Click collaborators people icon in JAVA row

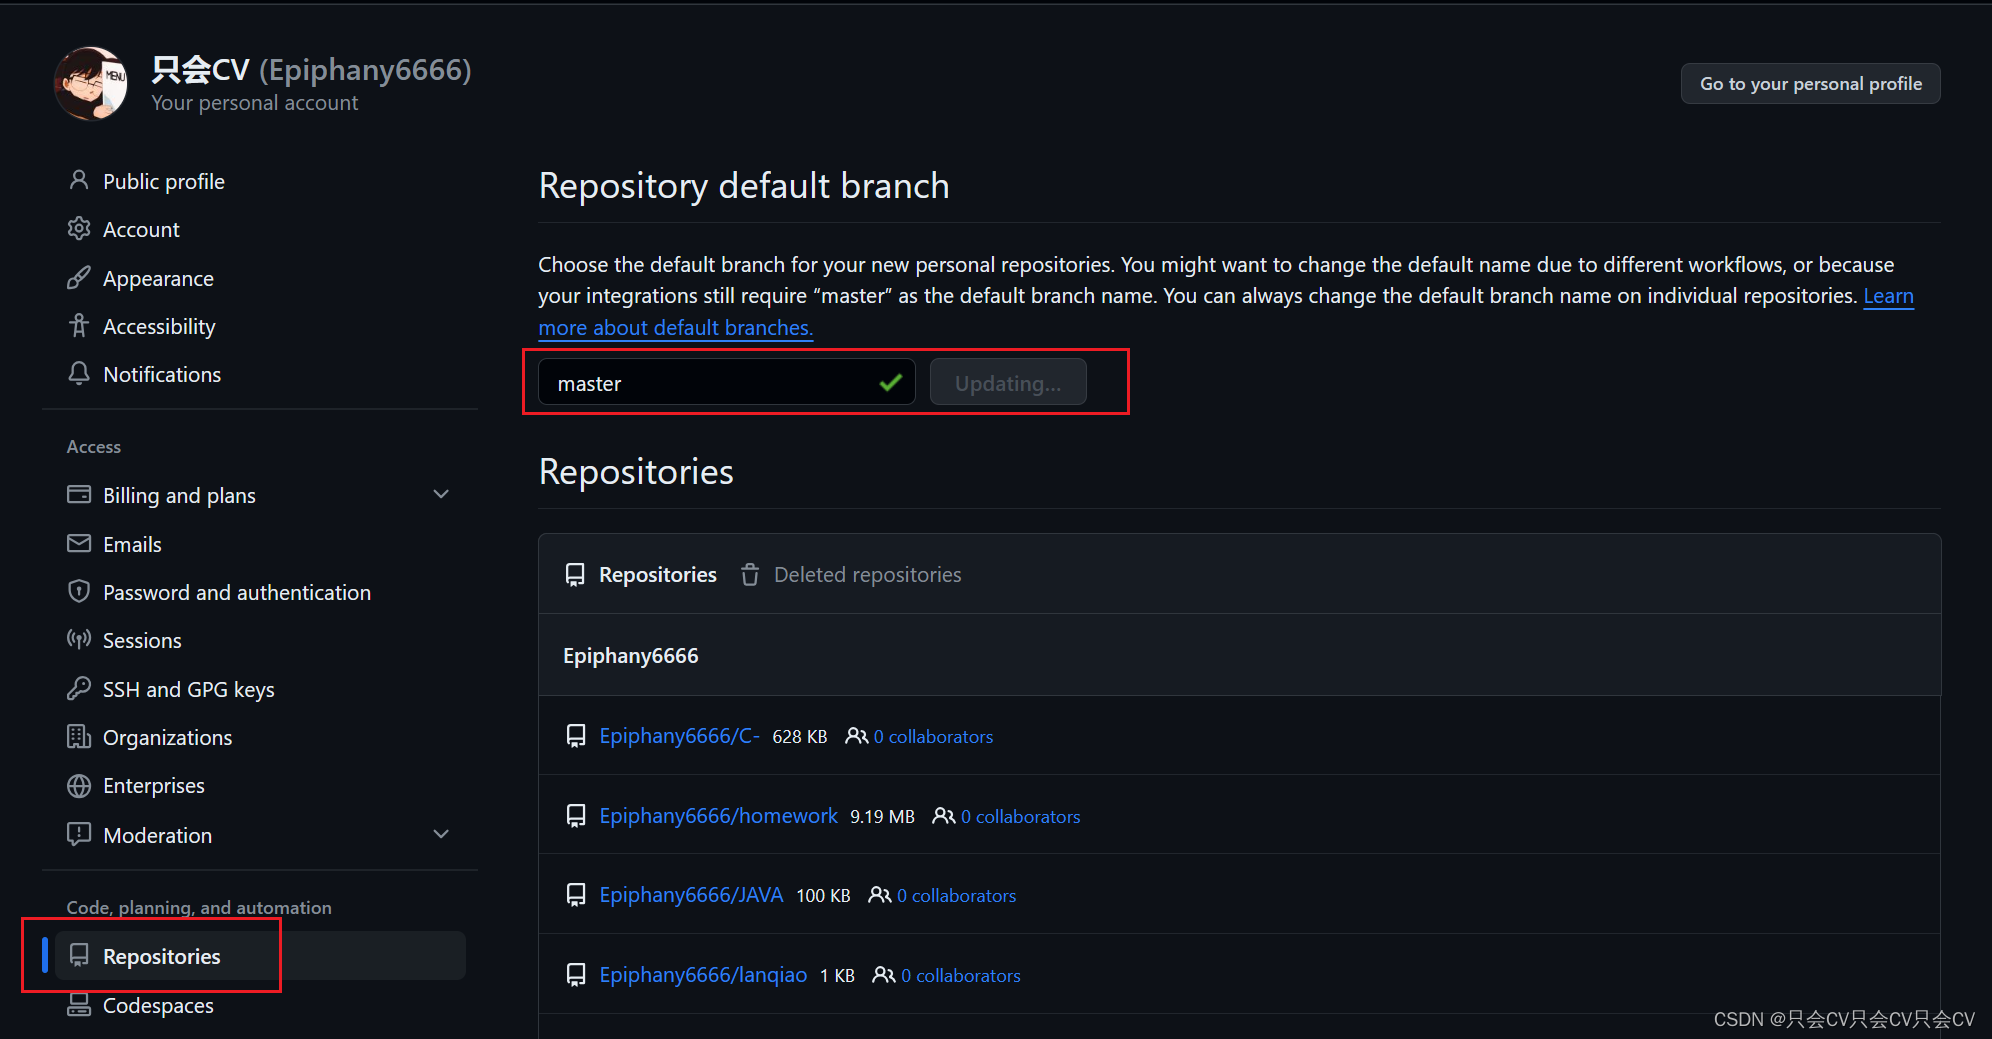pos(880,895)
